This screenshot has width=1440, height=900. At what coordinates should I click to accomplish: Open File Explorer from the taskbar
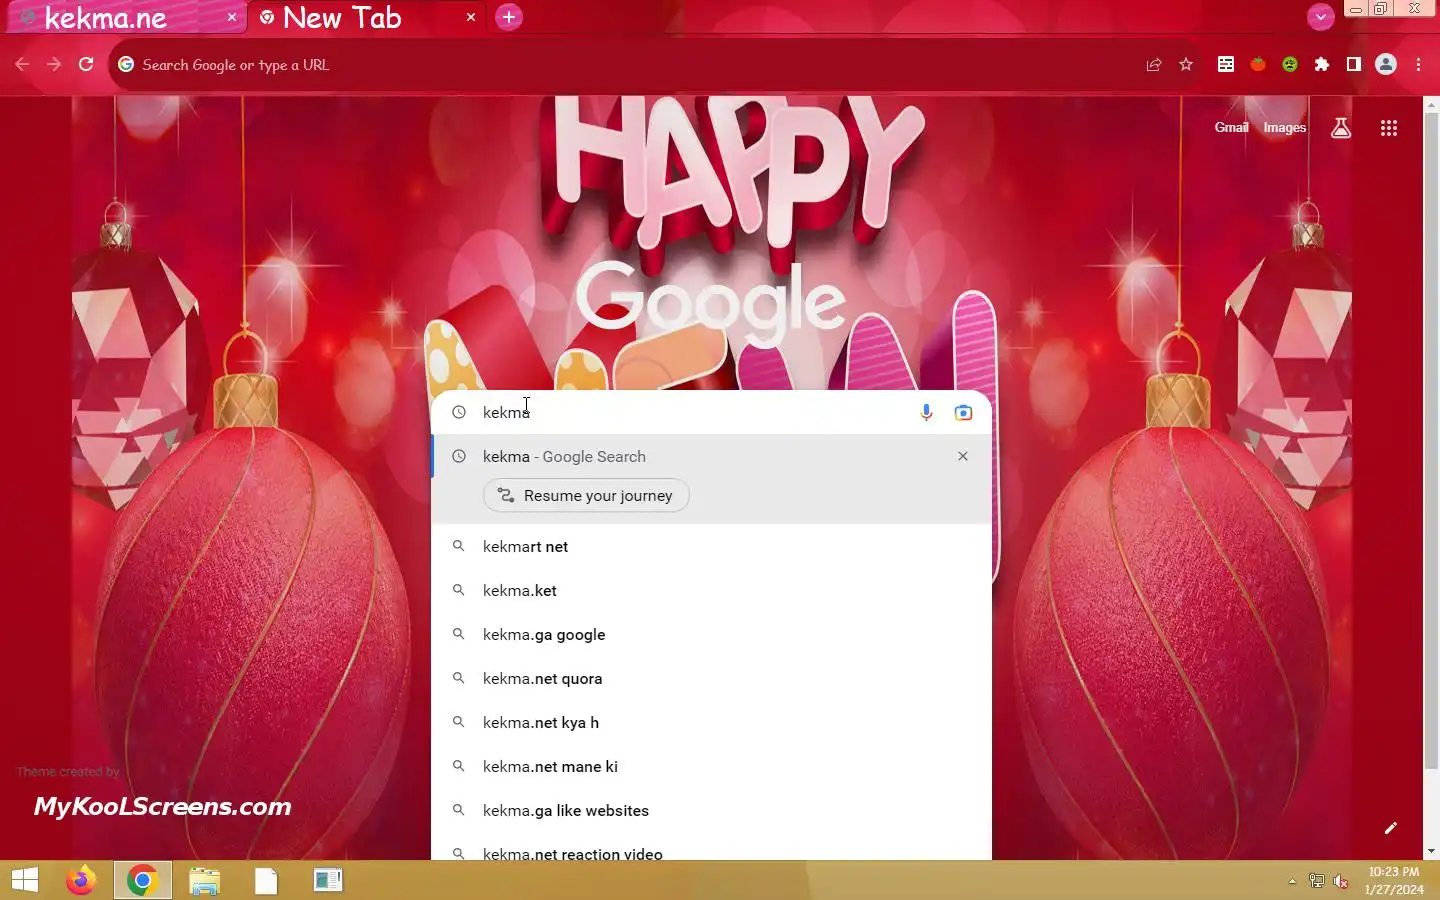(204, 880)
